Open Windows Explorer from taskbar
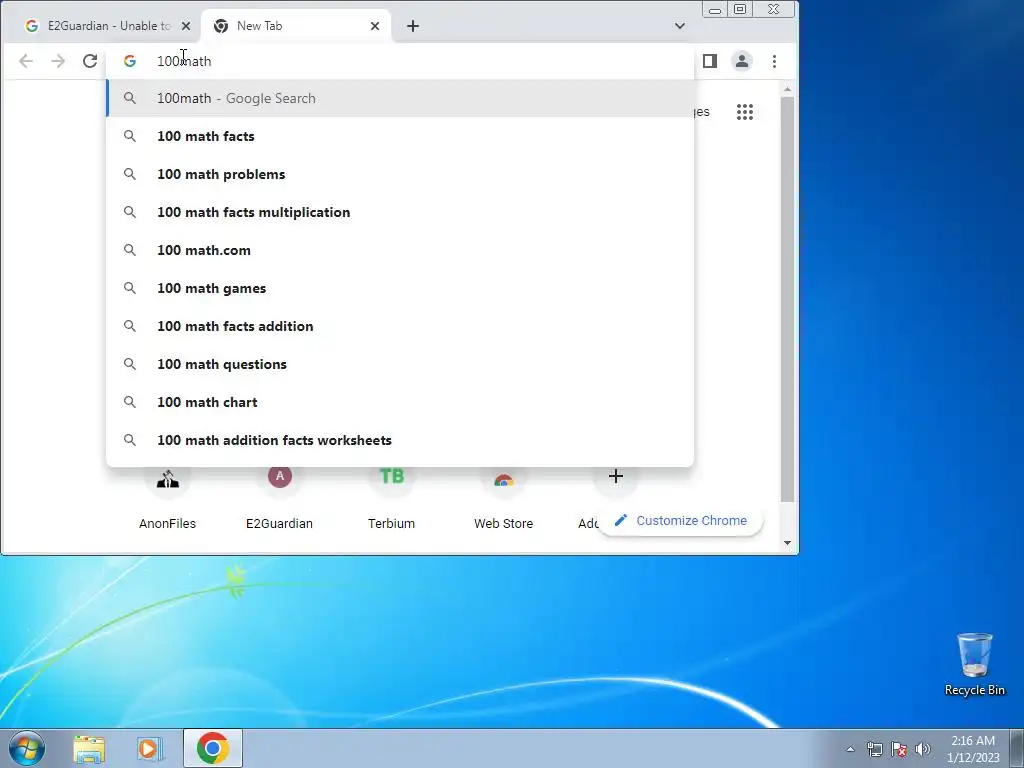The width and height of the screenshot is (1024, 768). (89, 749)
